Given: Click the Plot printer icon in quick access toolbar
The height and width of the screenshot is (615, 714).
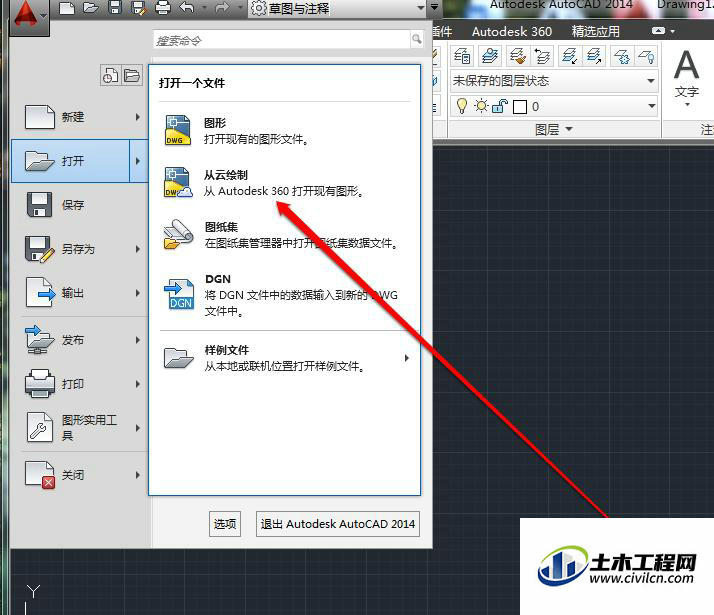Looking at the screenshot, I should coord(163,8).
